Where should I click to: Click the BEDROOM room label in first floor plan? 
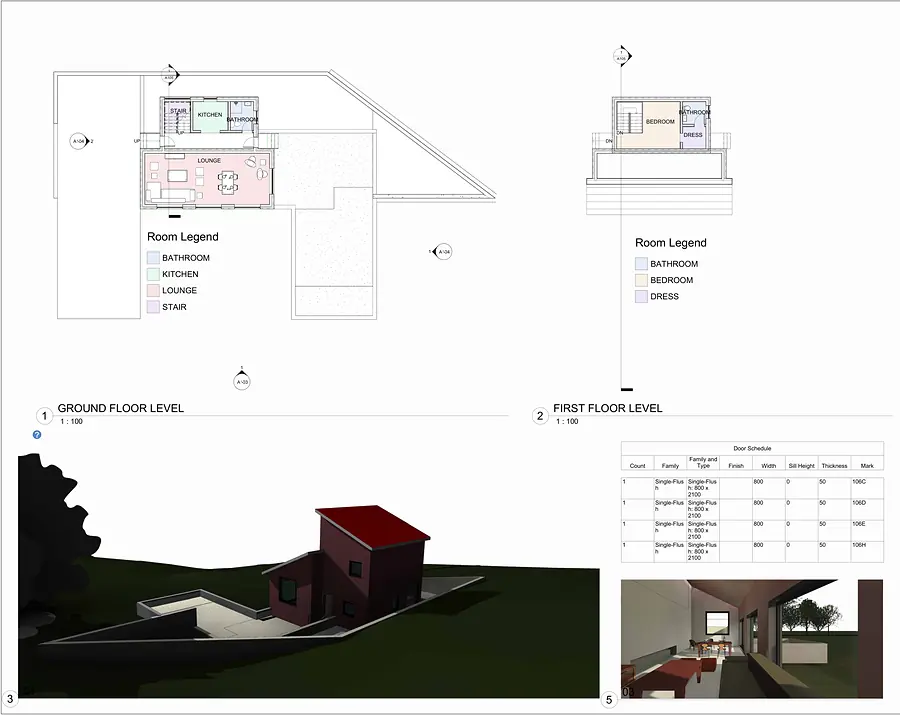pyautogui.click(x=660, y=122)
